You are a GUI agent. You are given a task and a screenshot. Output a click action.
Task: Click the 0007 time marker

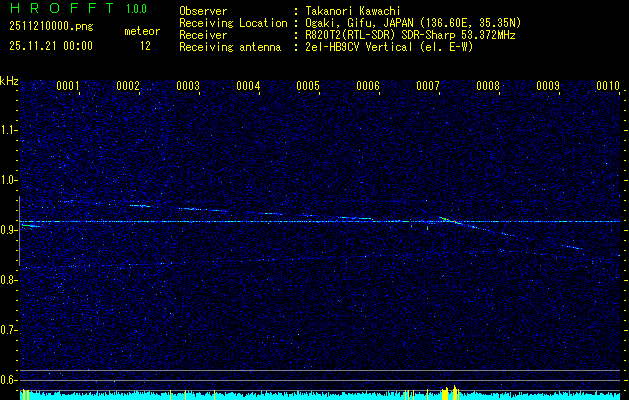pyautogui.click(x=428, y=86)
